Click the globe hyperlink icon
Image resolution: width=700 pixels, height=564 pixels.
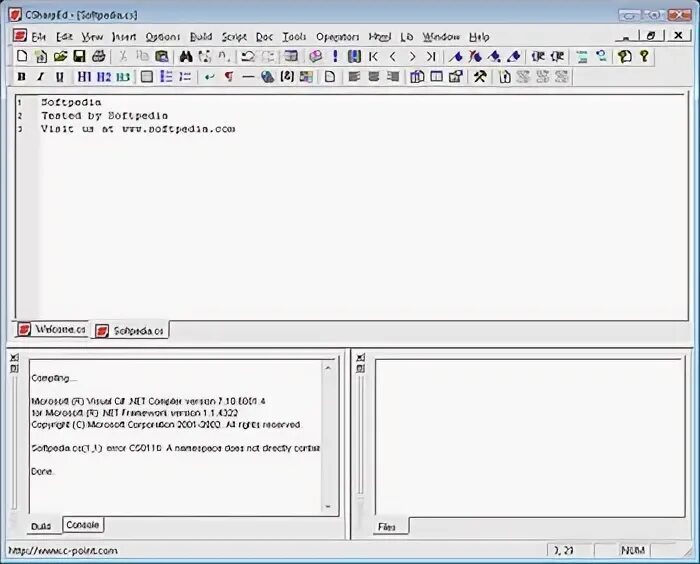click(267, 77)
